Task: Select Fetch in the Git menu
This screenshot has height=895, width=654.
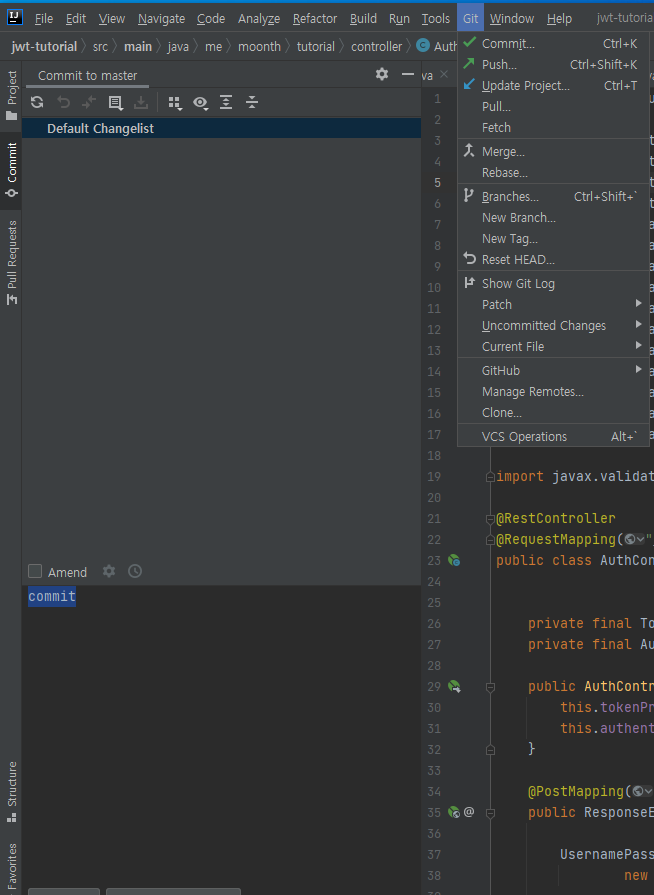Action: (x=554, y=127)
